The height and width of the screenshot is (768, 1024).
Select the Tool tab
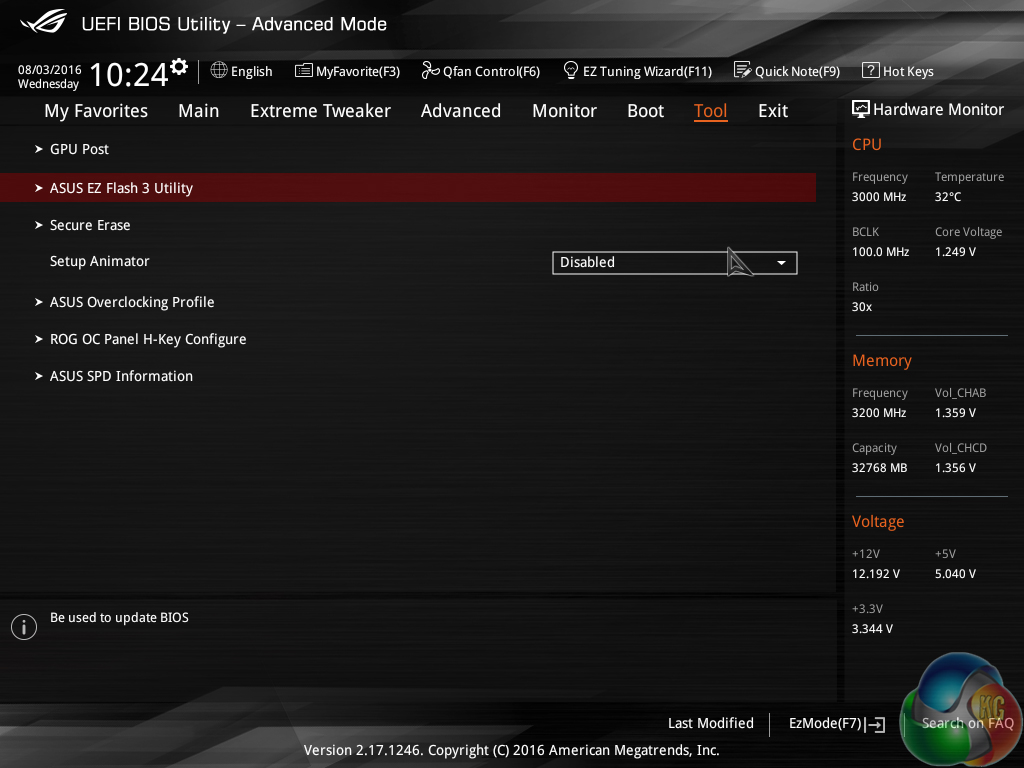pos(711,111)
